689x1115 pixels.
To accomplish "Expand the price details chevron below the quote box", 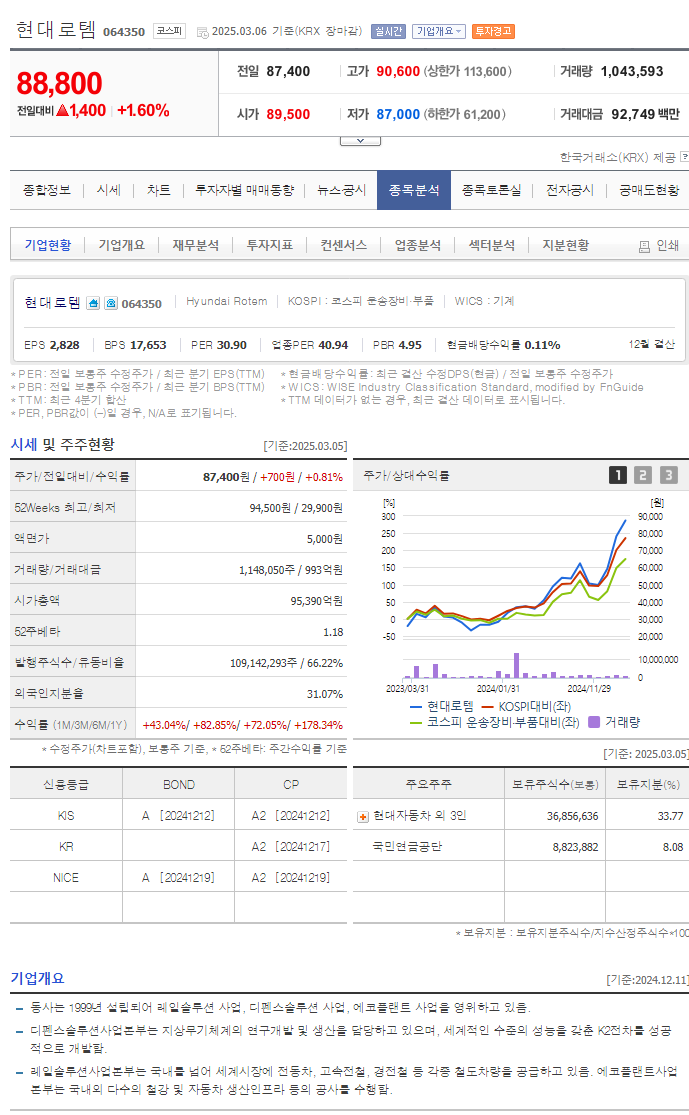I will click(360, 141).
